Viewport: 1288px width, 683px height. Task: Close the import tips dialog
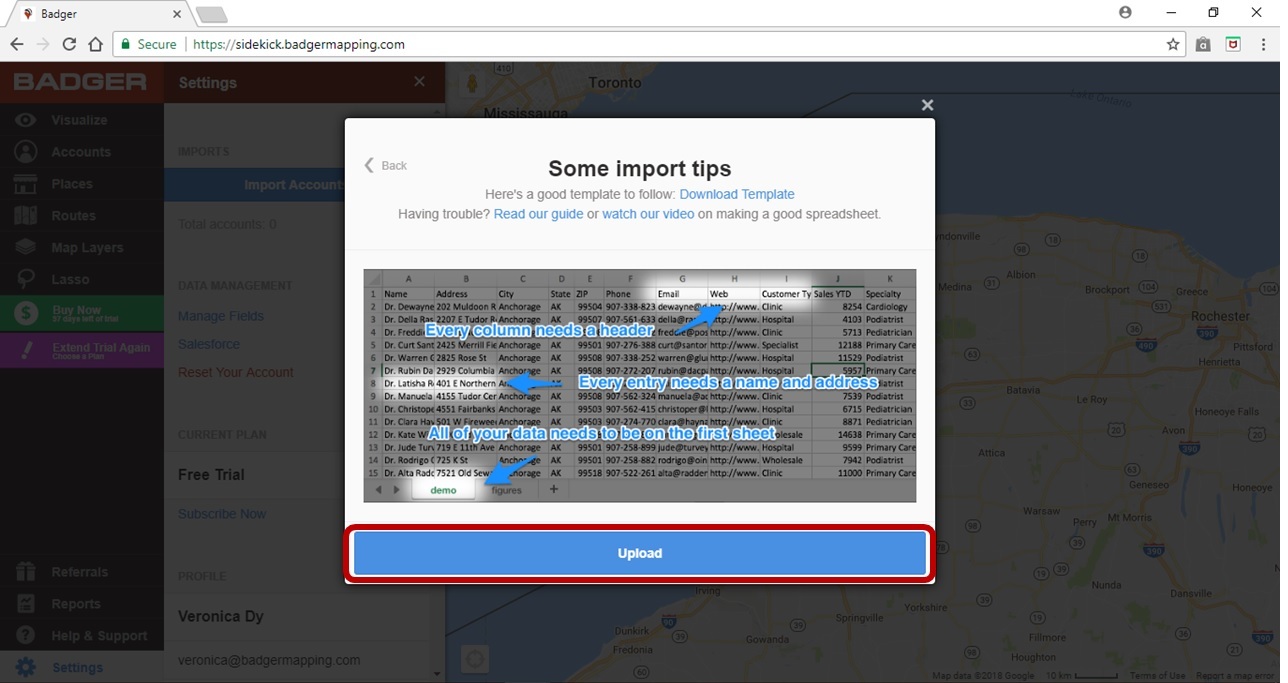[x=927, y=105]
